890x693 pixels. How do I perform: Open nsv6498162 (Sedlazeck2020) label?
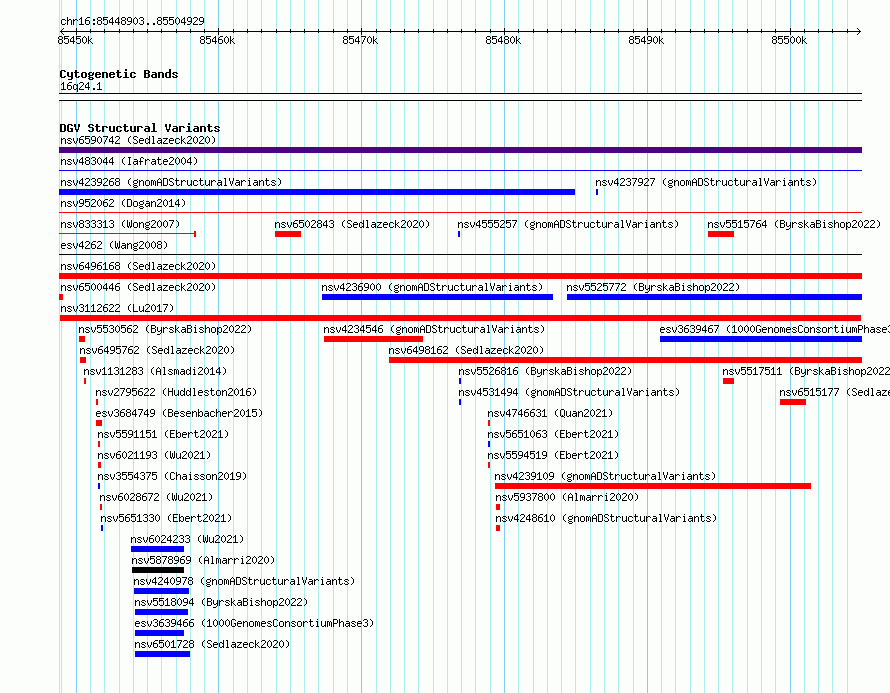click(x=466, y=350)
